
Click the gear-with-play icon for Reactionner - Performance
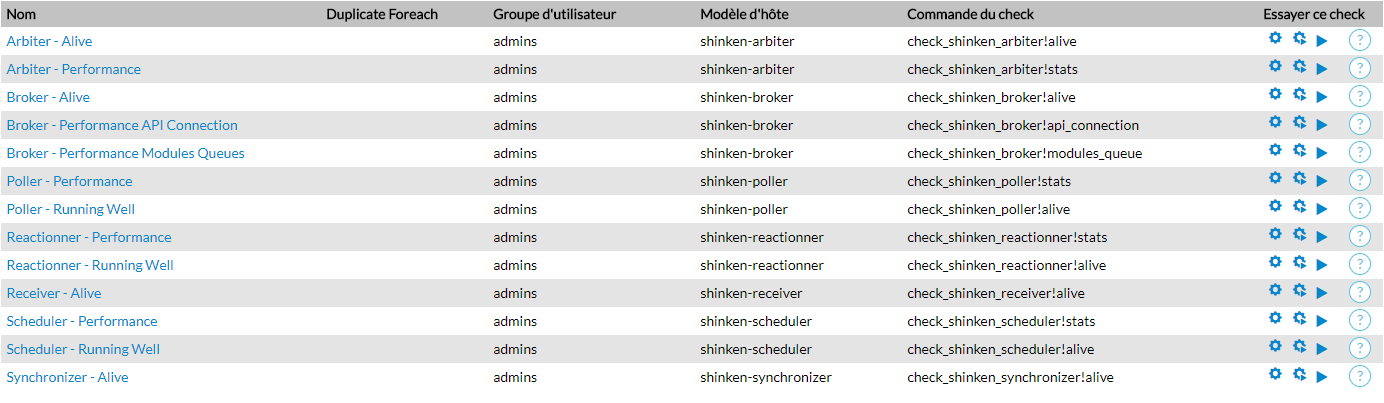click(x=1299, y=234)
